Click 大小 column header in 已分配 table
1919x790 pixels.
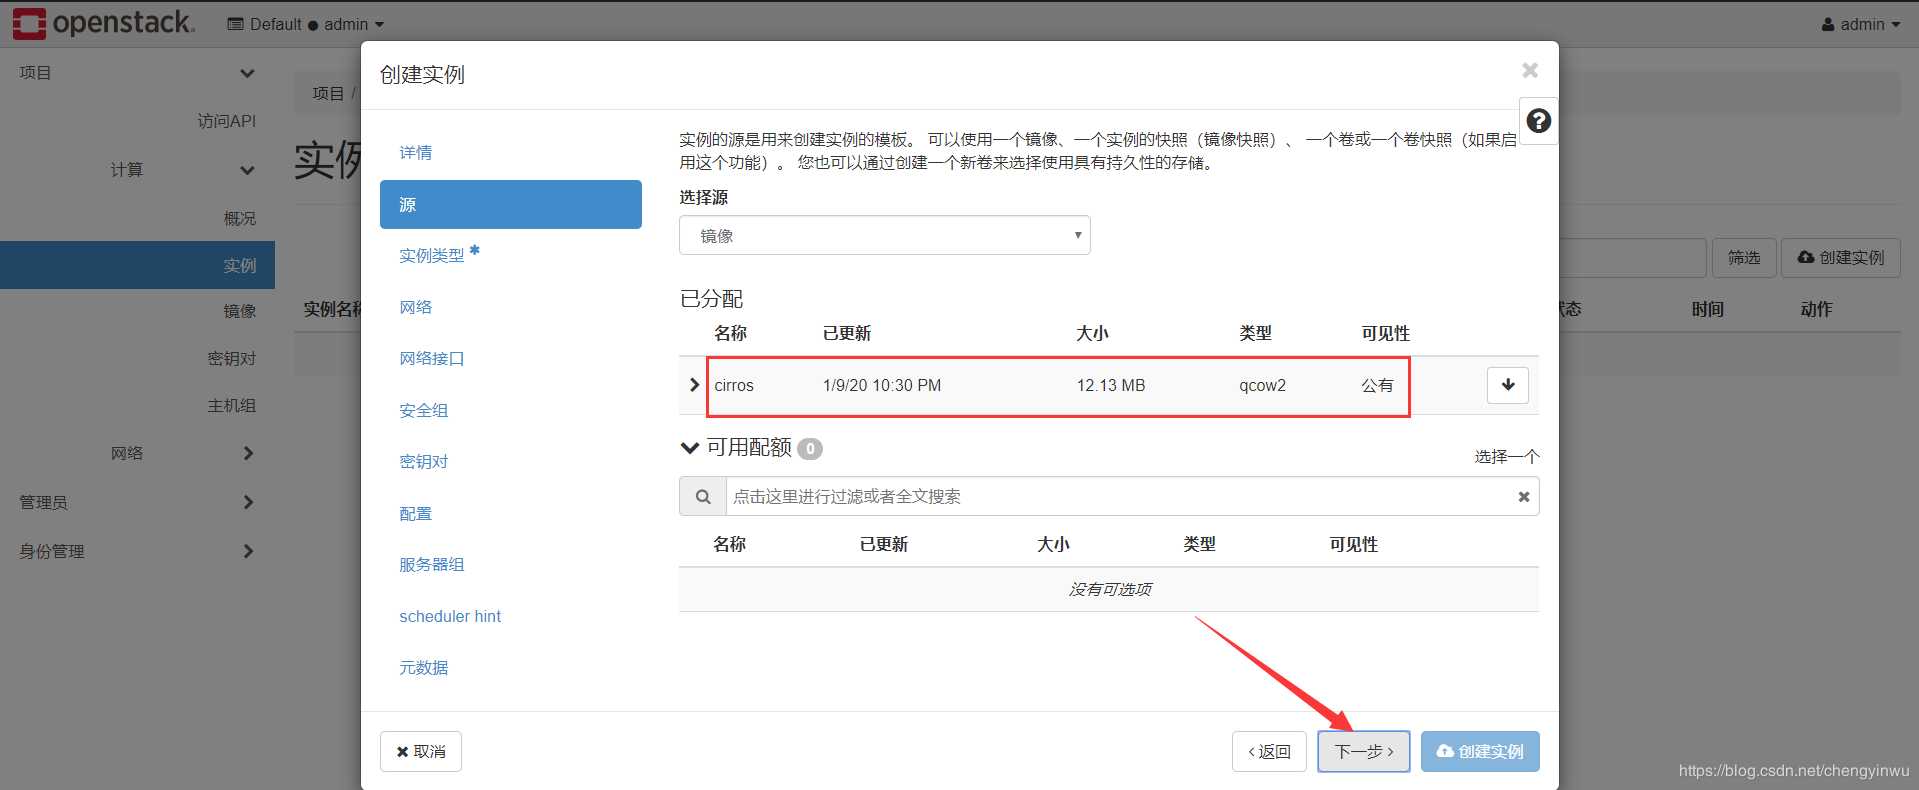click(1092, 333)
